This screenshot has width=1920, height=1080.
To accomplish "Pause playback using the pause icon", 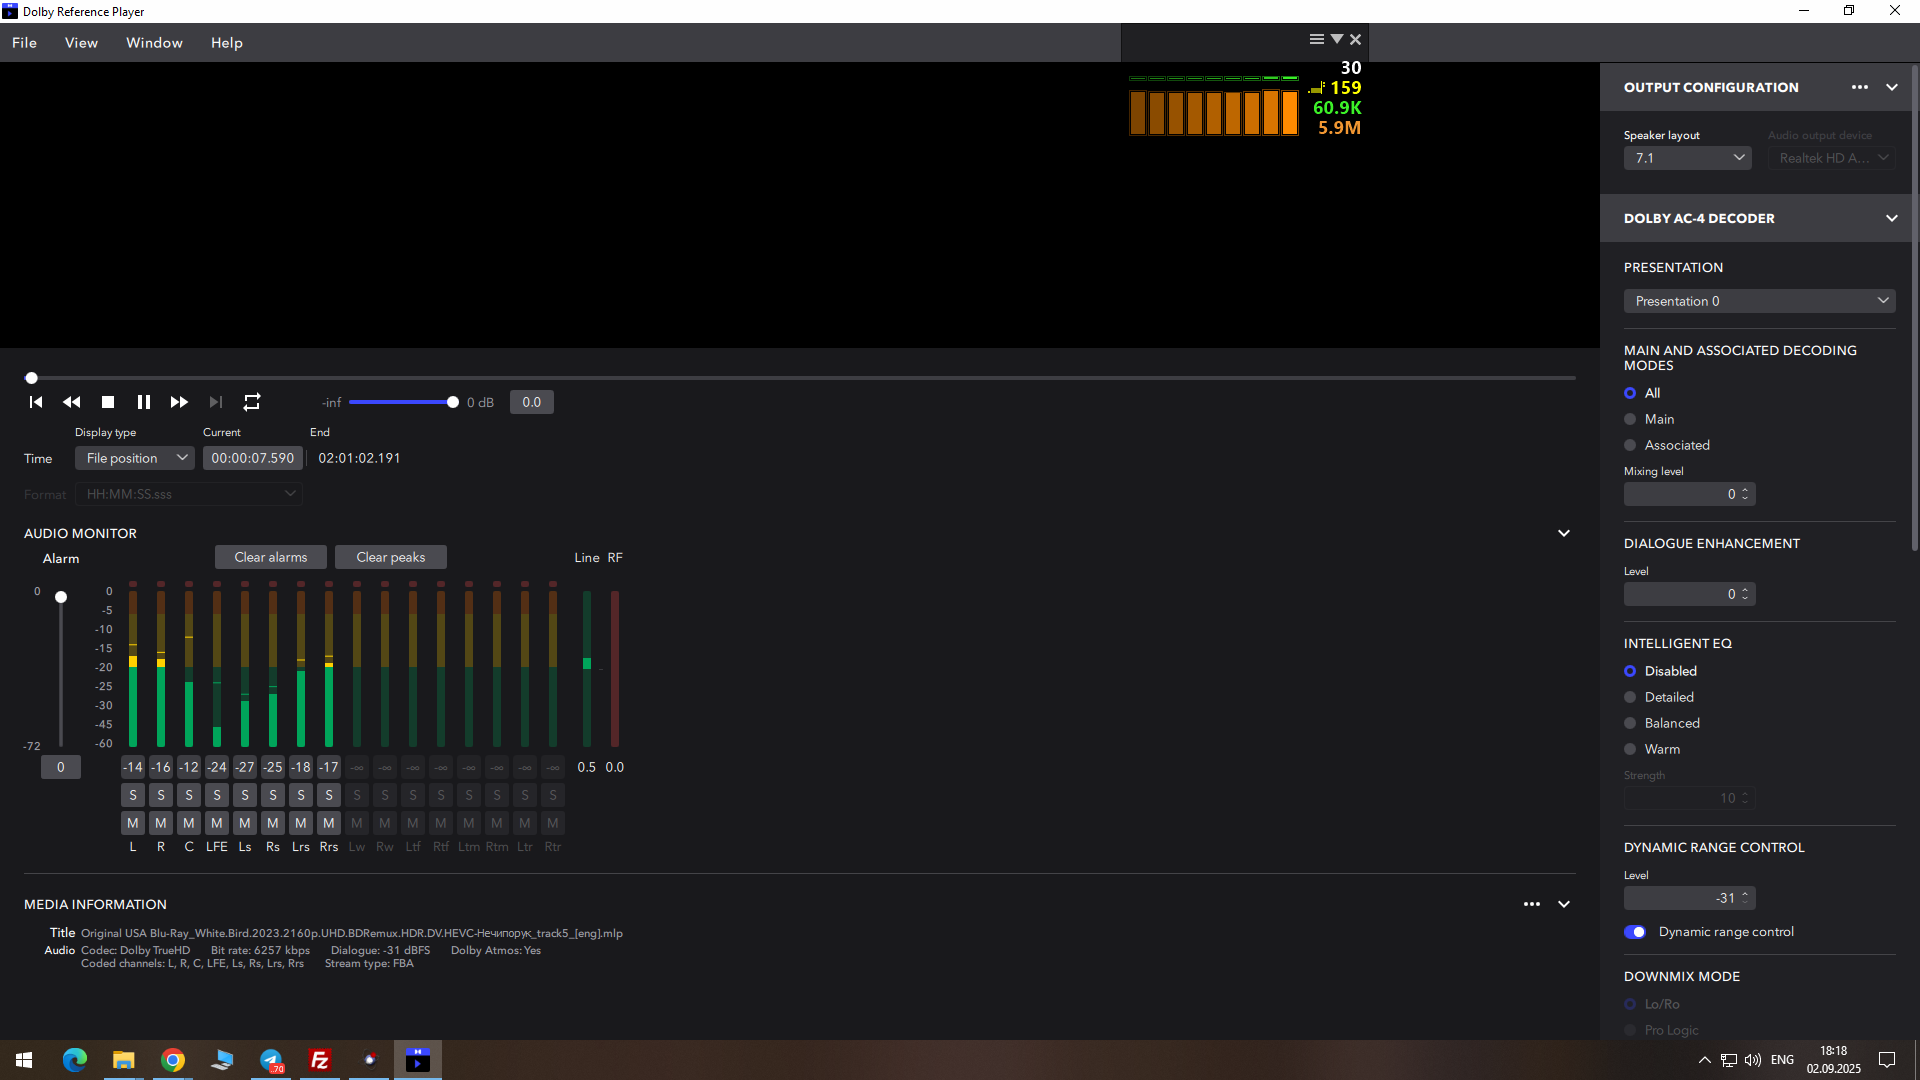I will tap(144, 402).
